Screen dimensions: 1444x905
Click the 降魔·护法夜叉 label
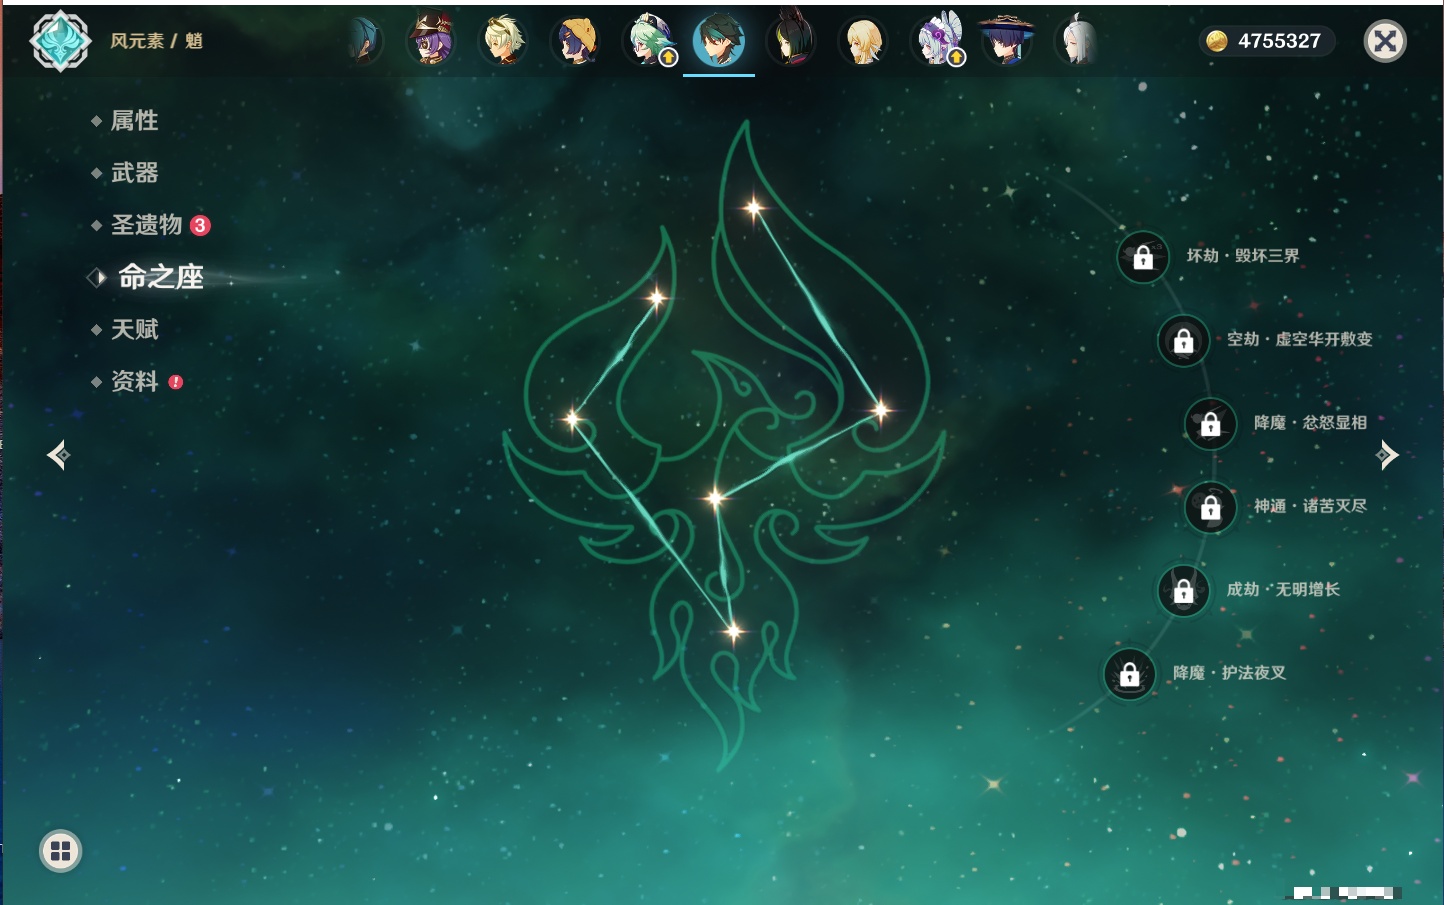[1229, 673]
